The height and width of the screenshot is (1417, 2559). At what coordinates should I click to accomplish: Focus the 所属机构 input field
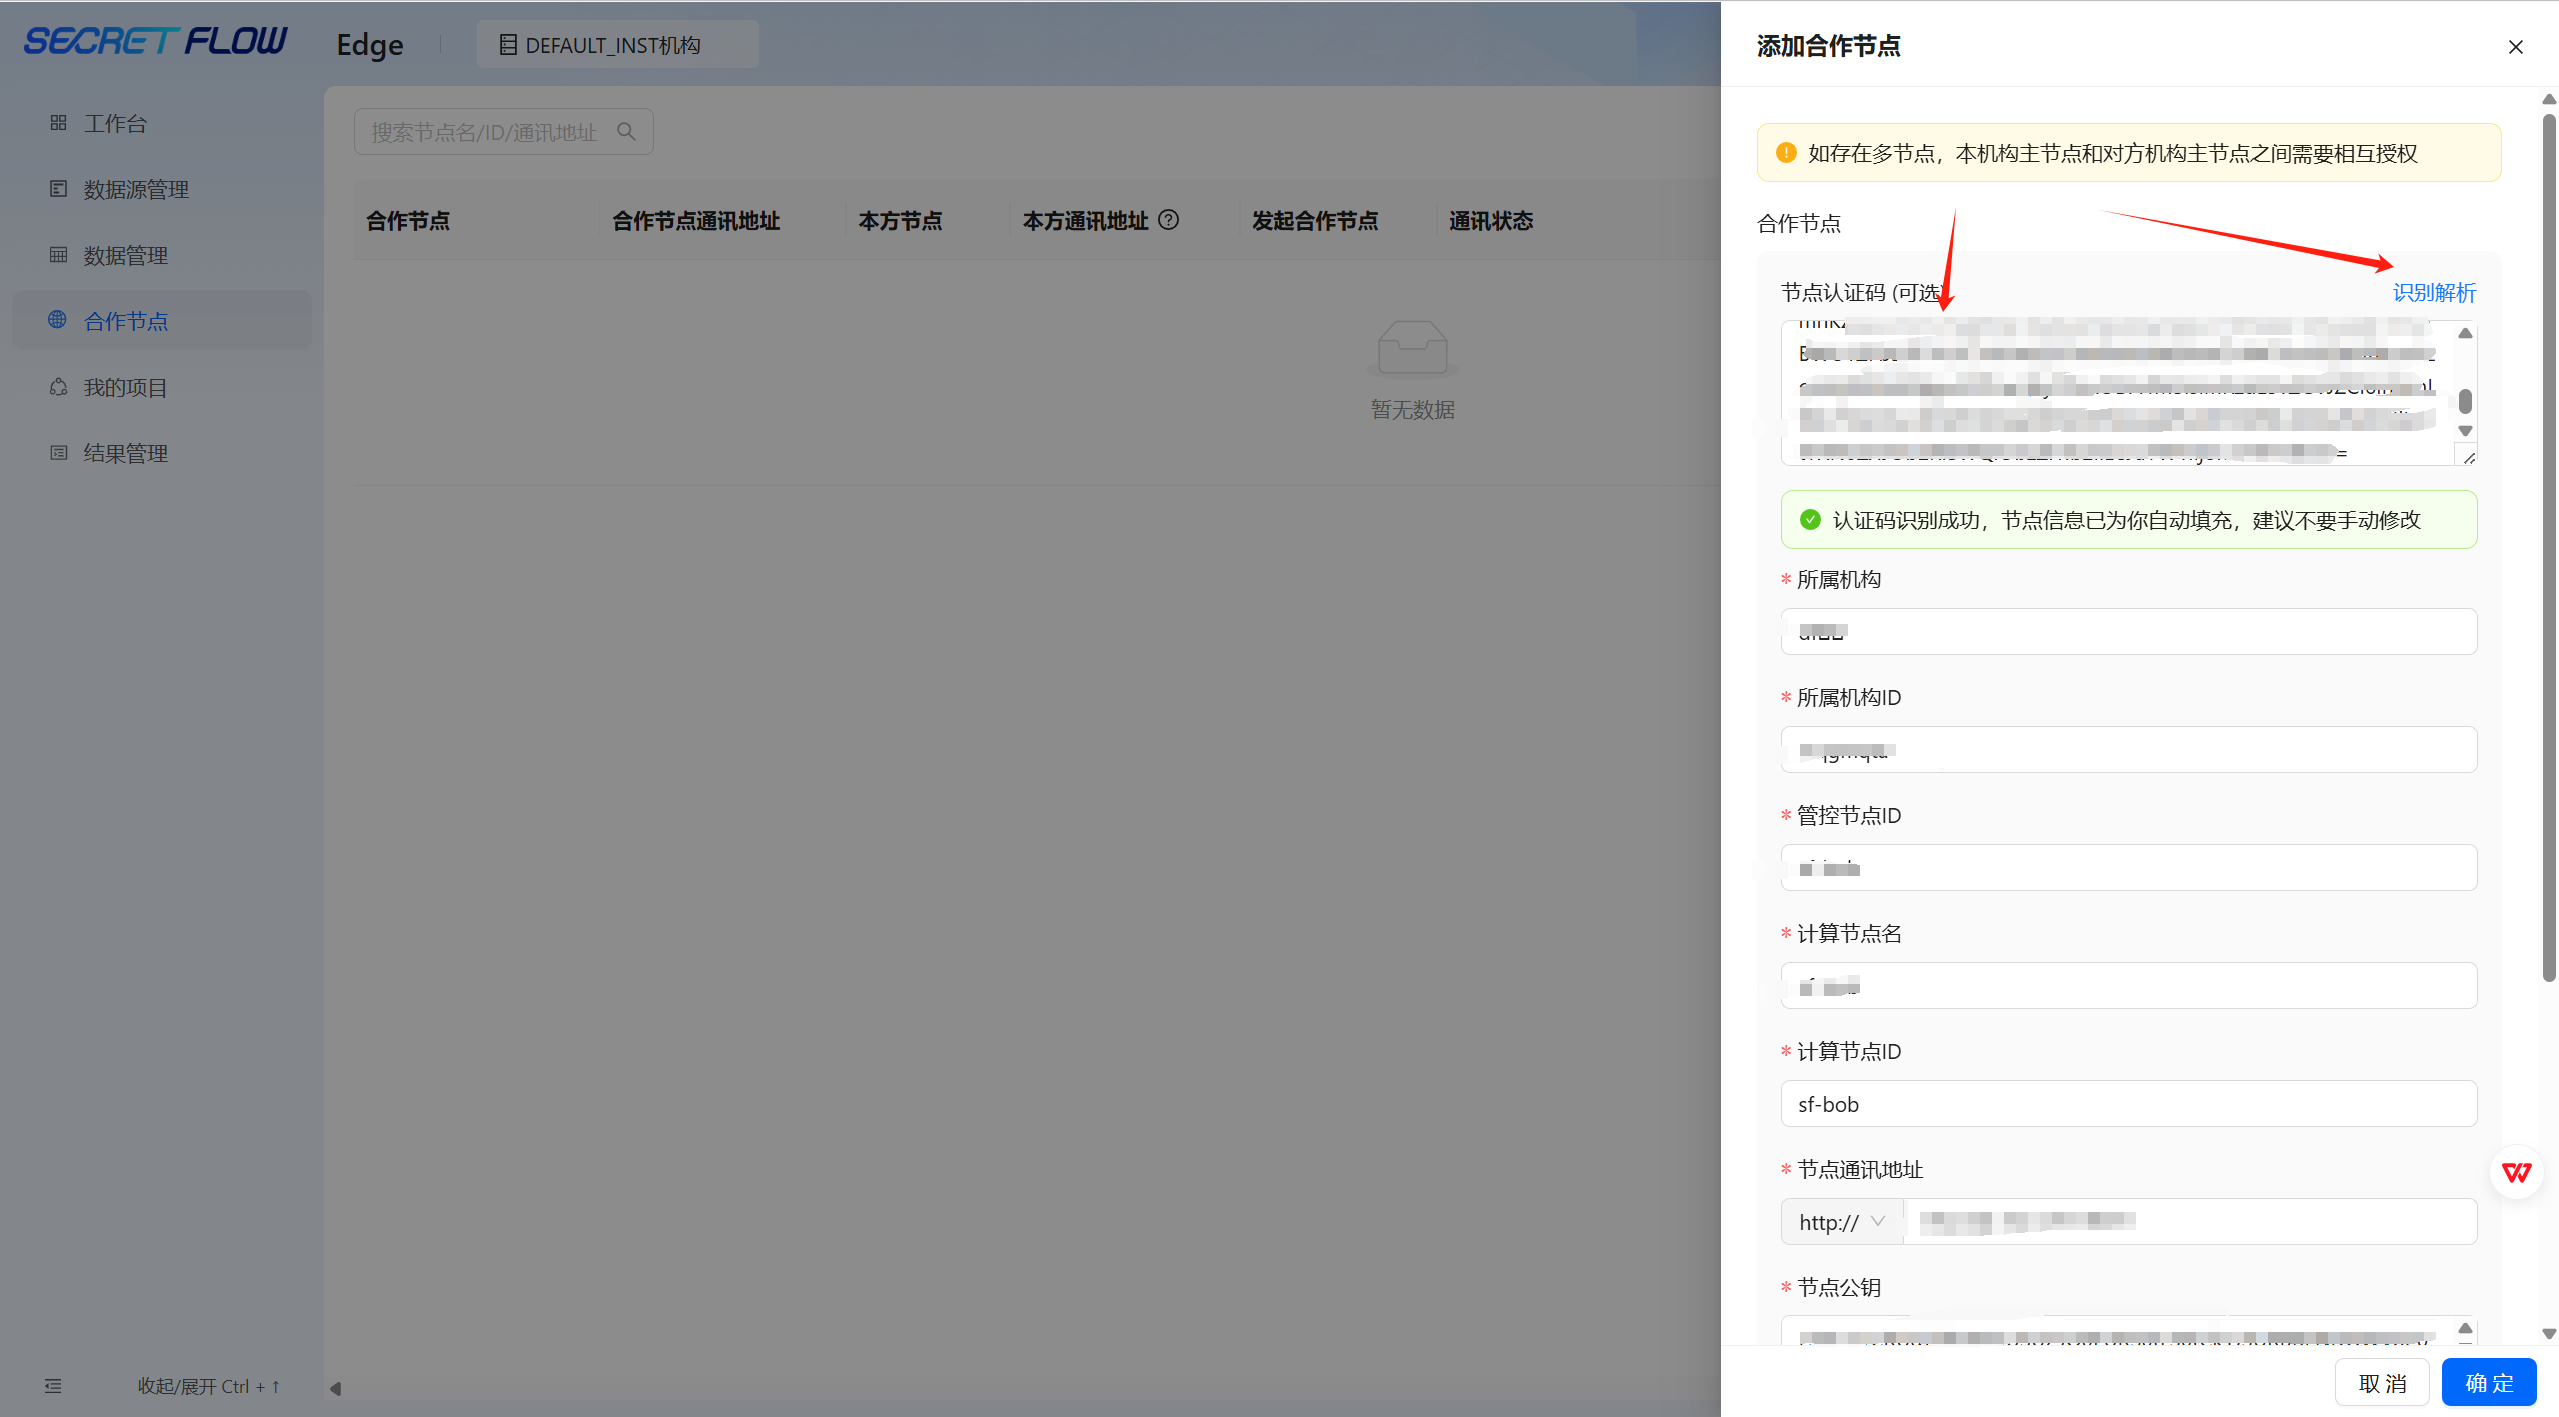2128,631
